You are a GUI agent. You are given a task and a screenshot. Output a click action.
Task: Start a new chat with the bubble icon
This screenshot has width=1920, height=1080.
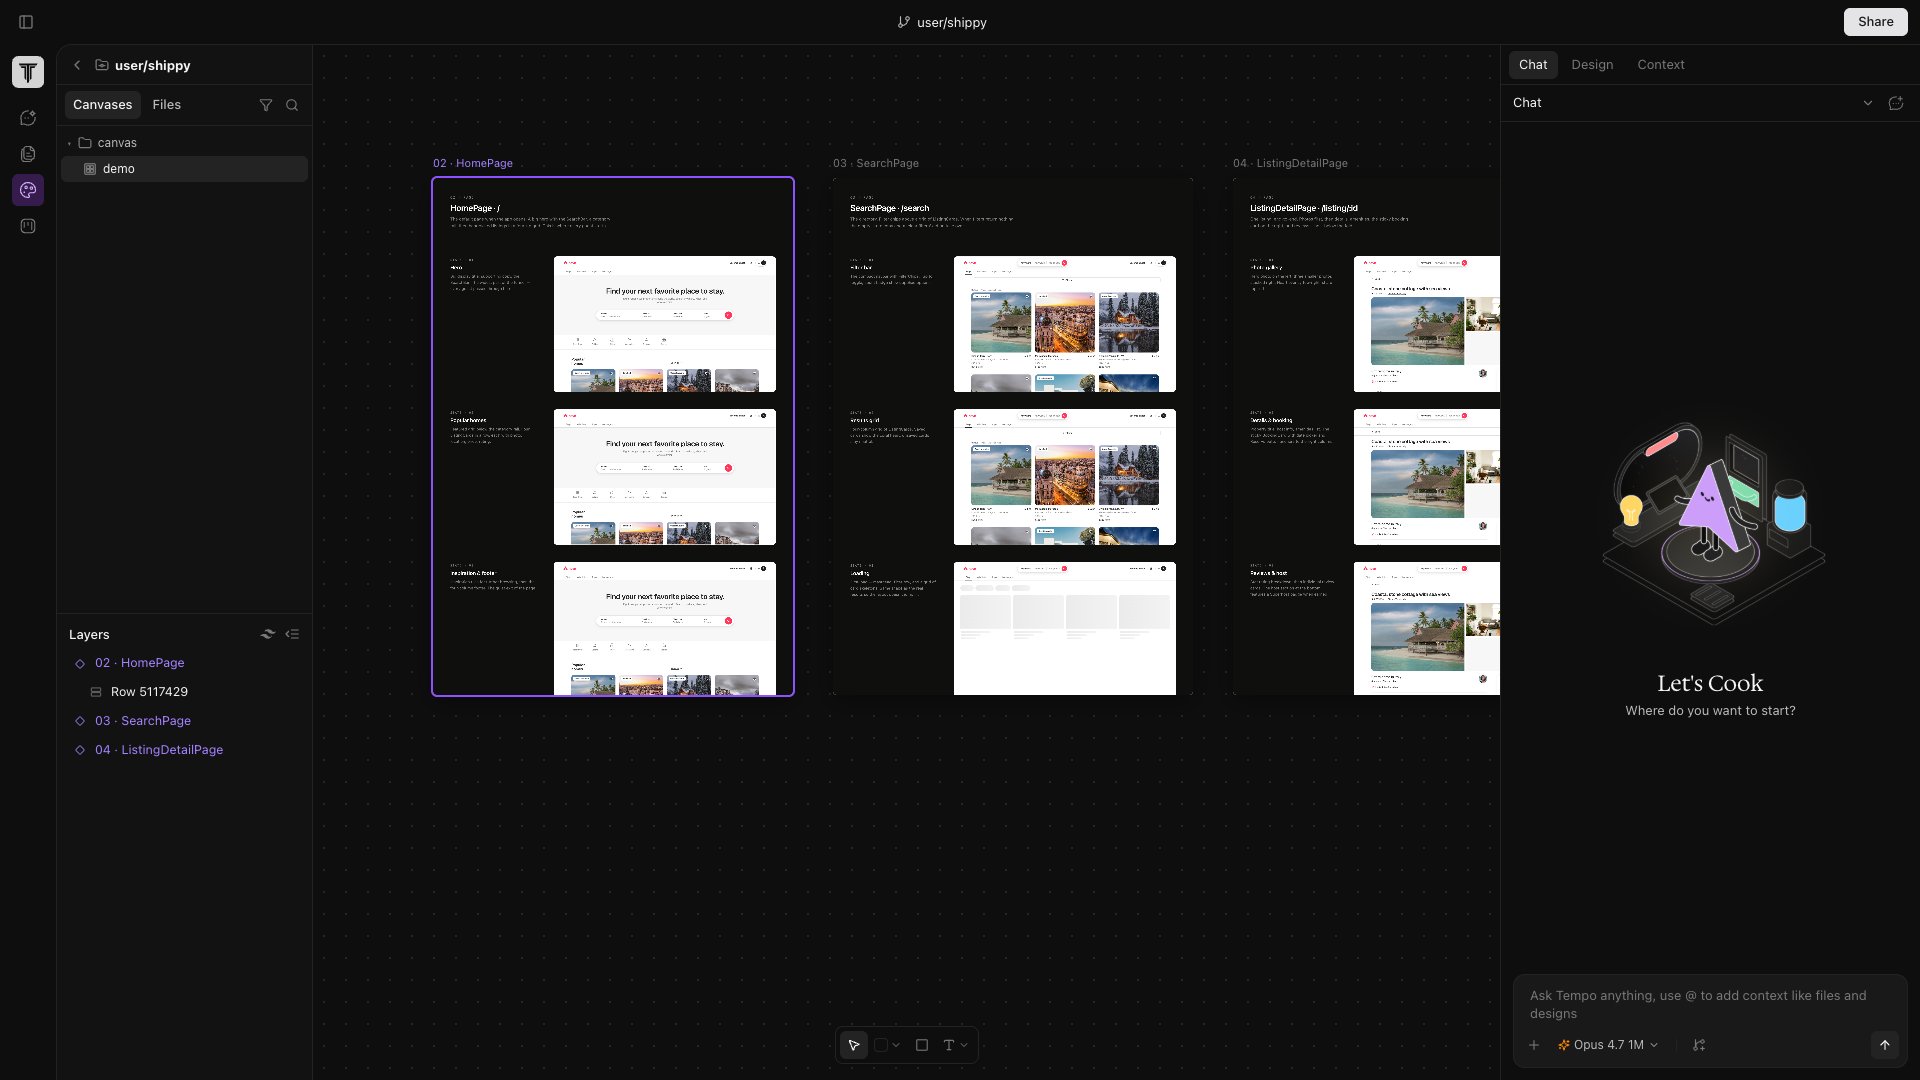pos(1896,103)
